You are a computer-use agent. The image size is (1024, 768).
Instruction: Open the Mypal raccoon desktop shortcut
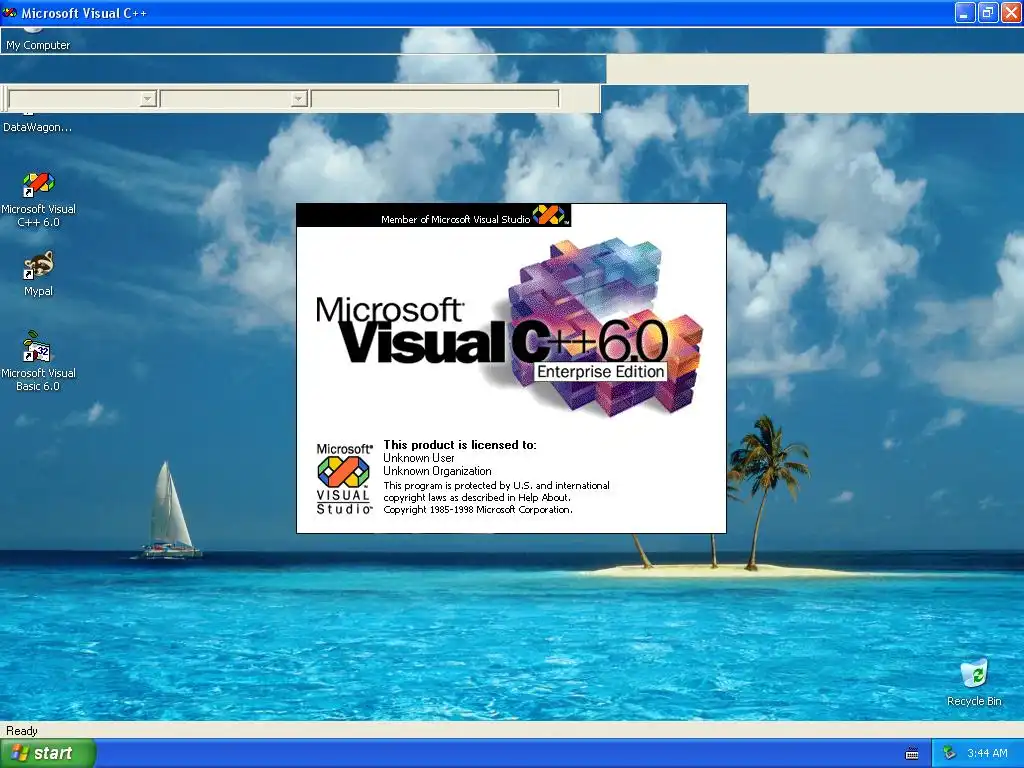click(x=39, y=274)
